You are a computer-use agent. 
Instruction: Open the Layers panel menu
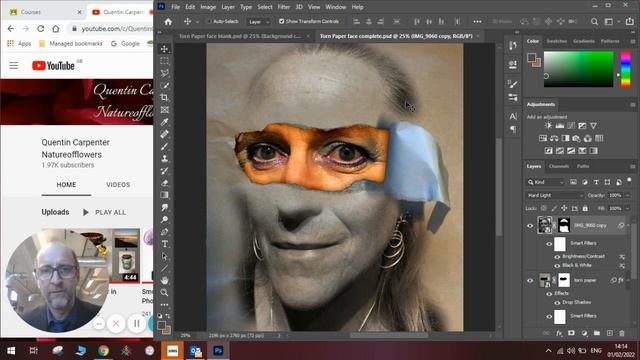pyautogui.click(x=633, y=167)
